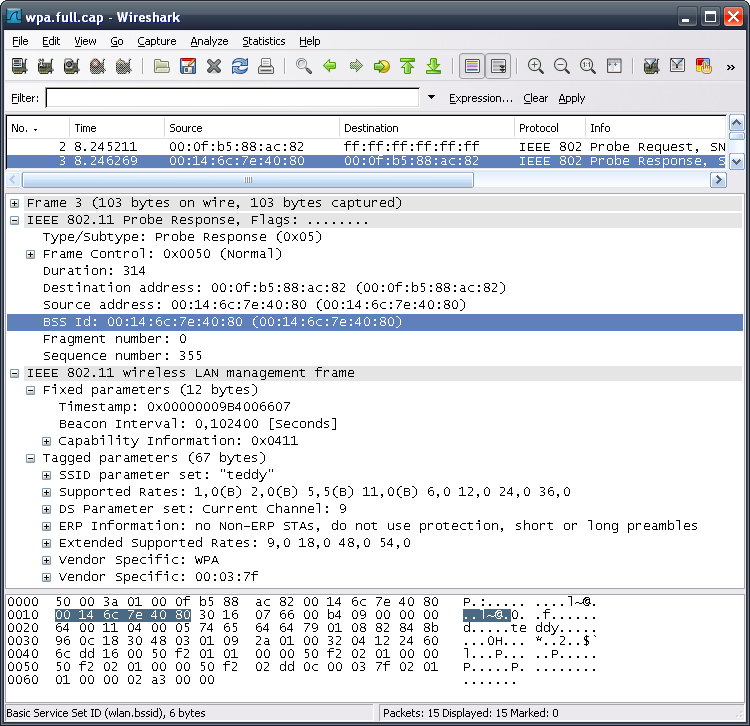Select packet 2 Probe Request row

366,146
